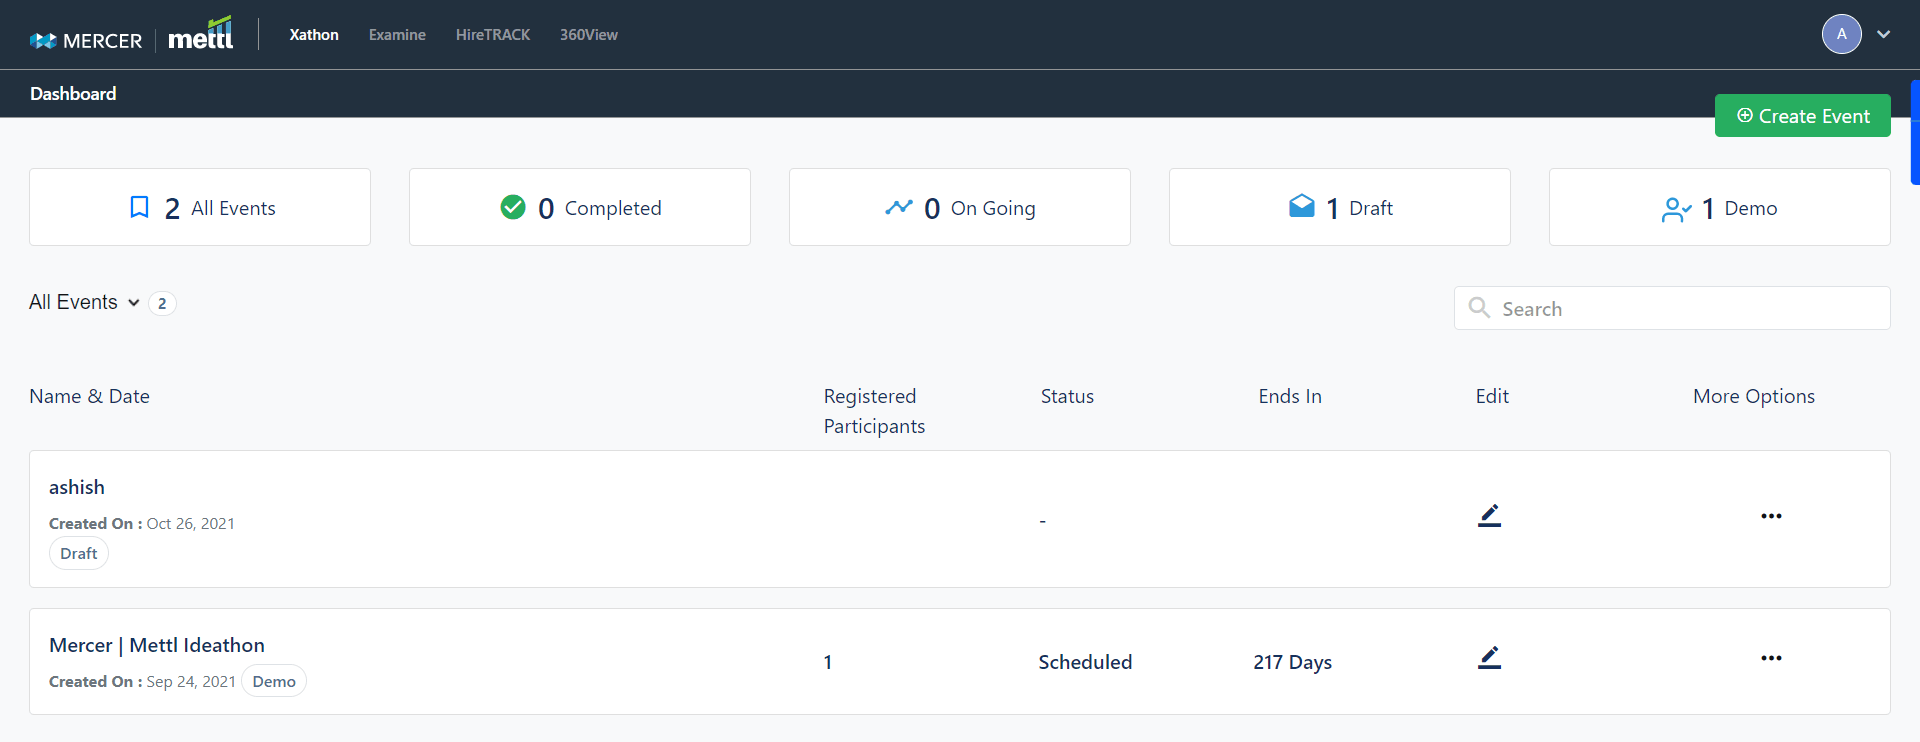
Task: Click the user avatar icon
Action: 1841,34
